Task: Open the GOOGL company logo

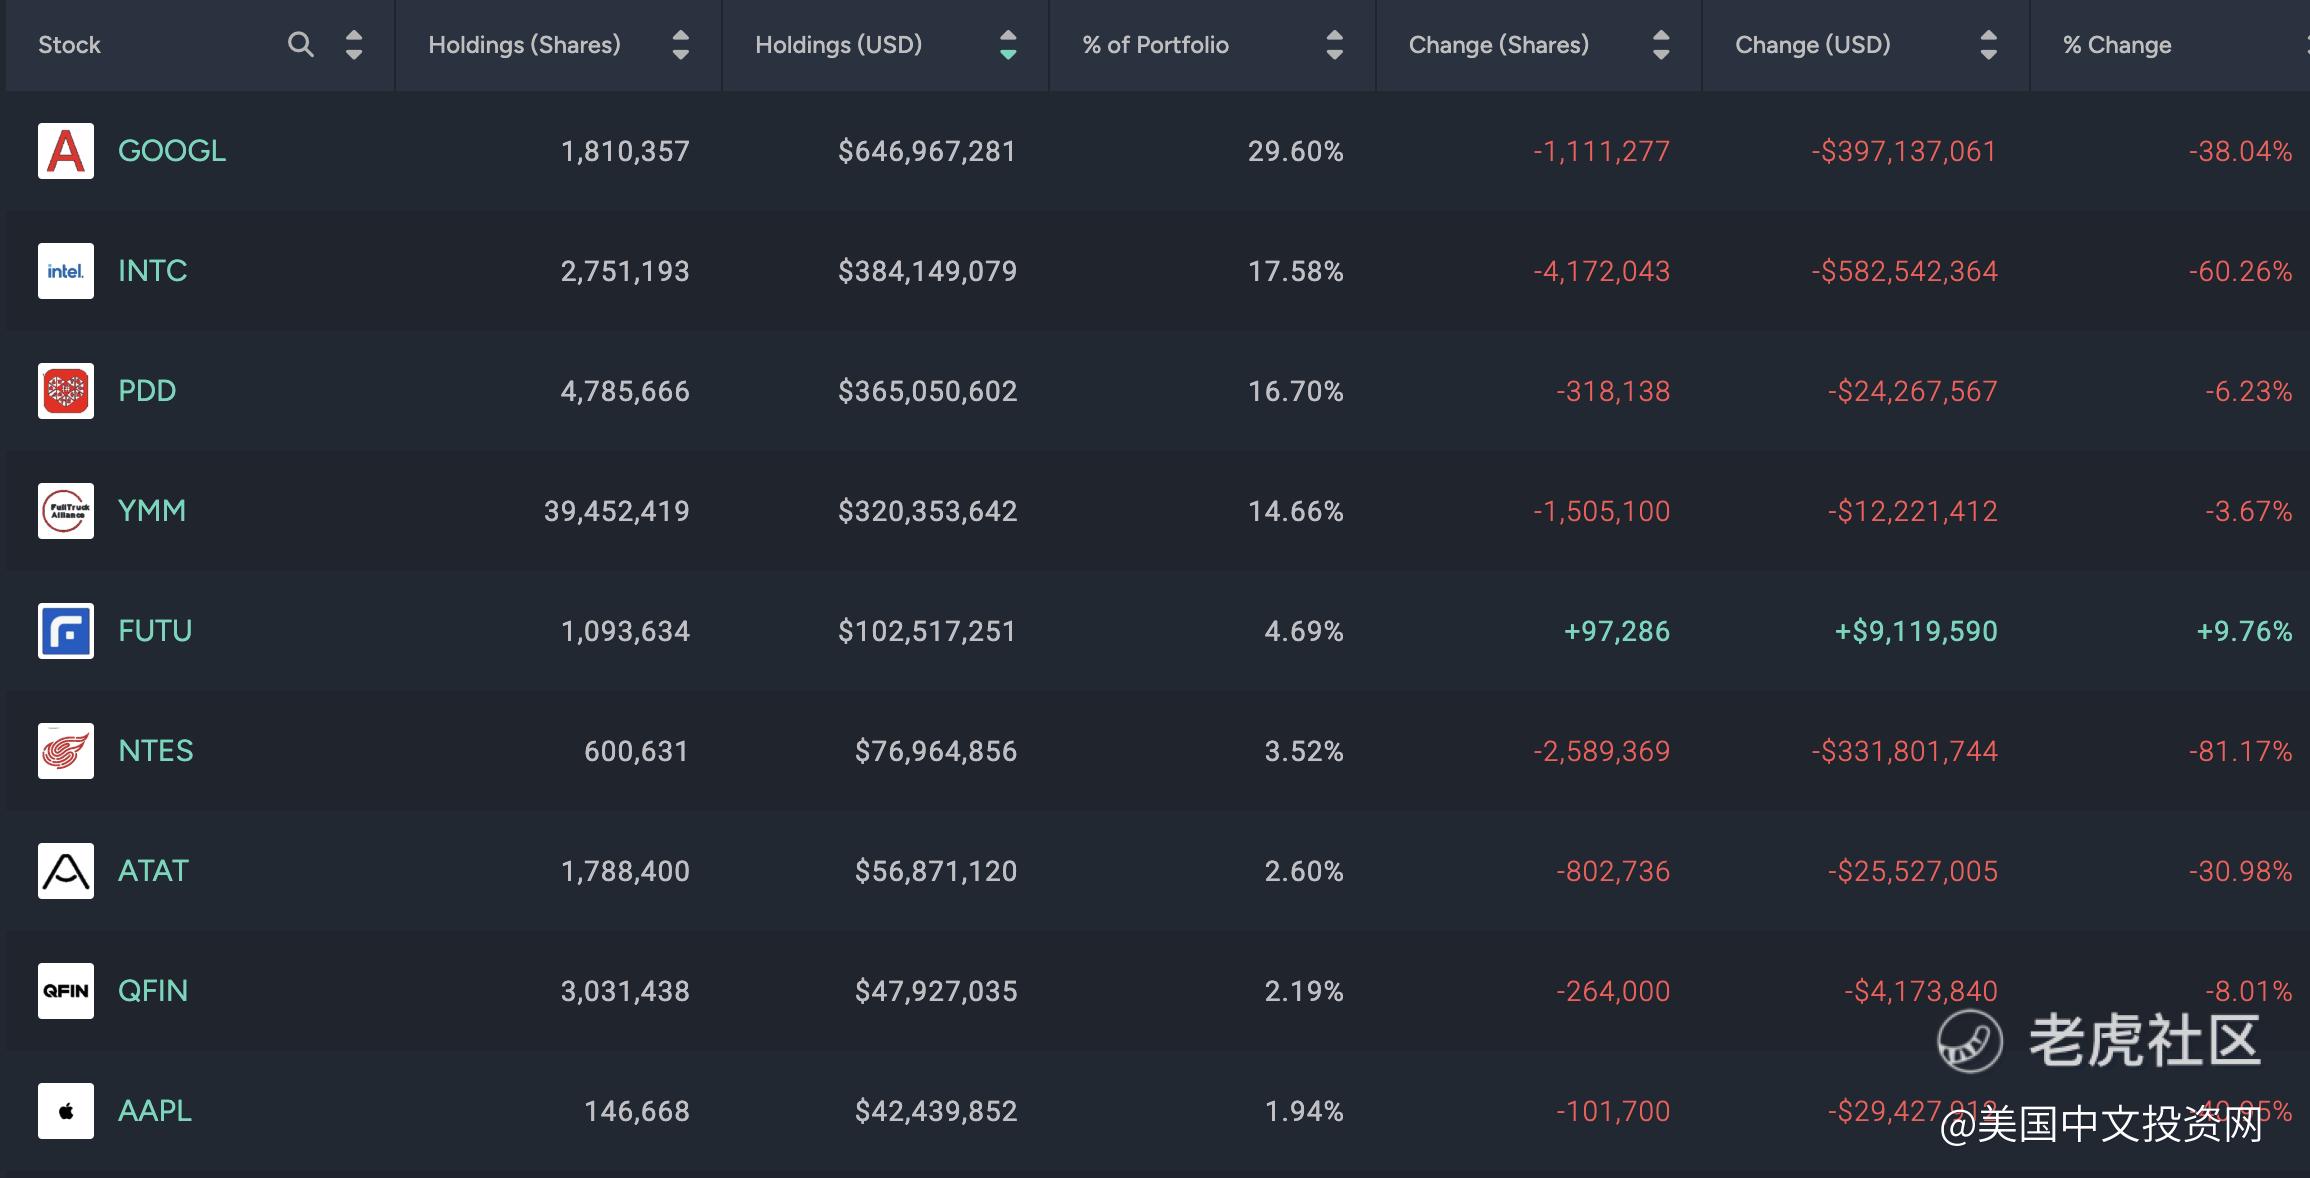Action: pyautogui.click(x=66, y=151)
